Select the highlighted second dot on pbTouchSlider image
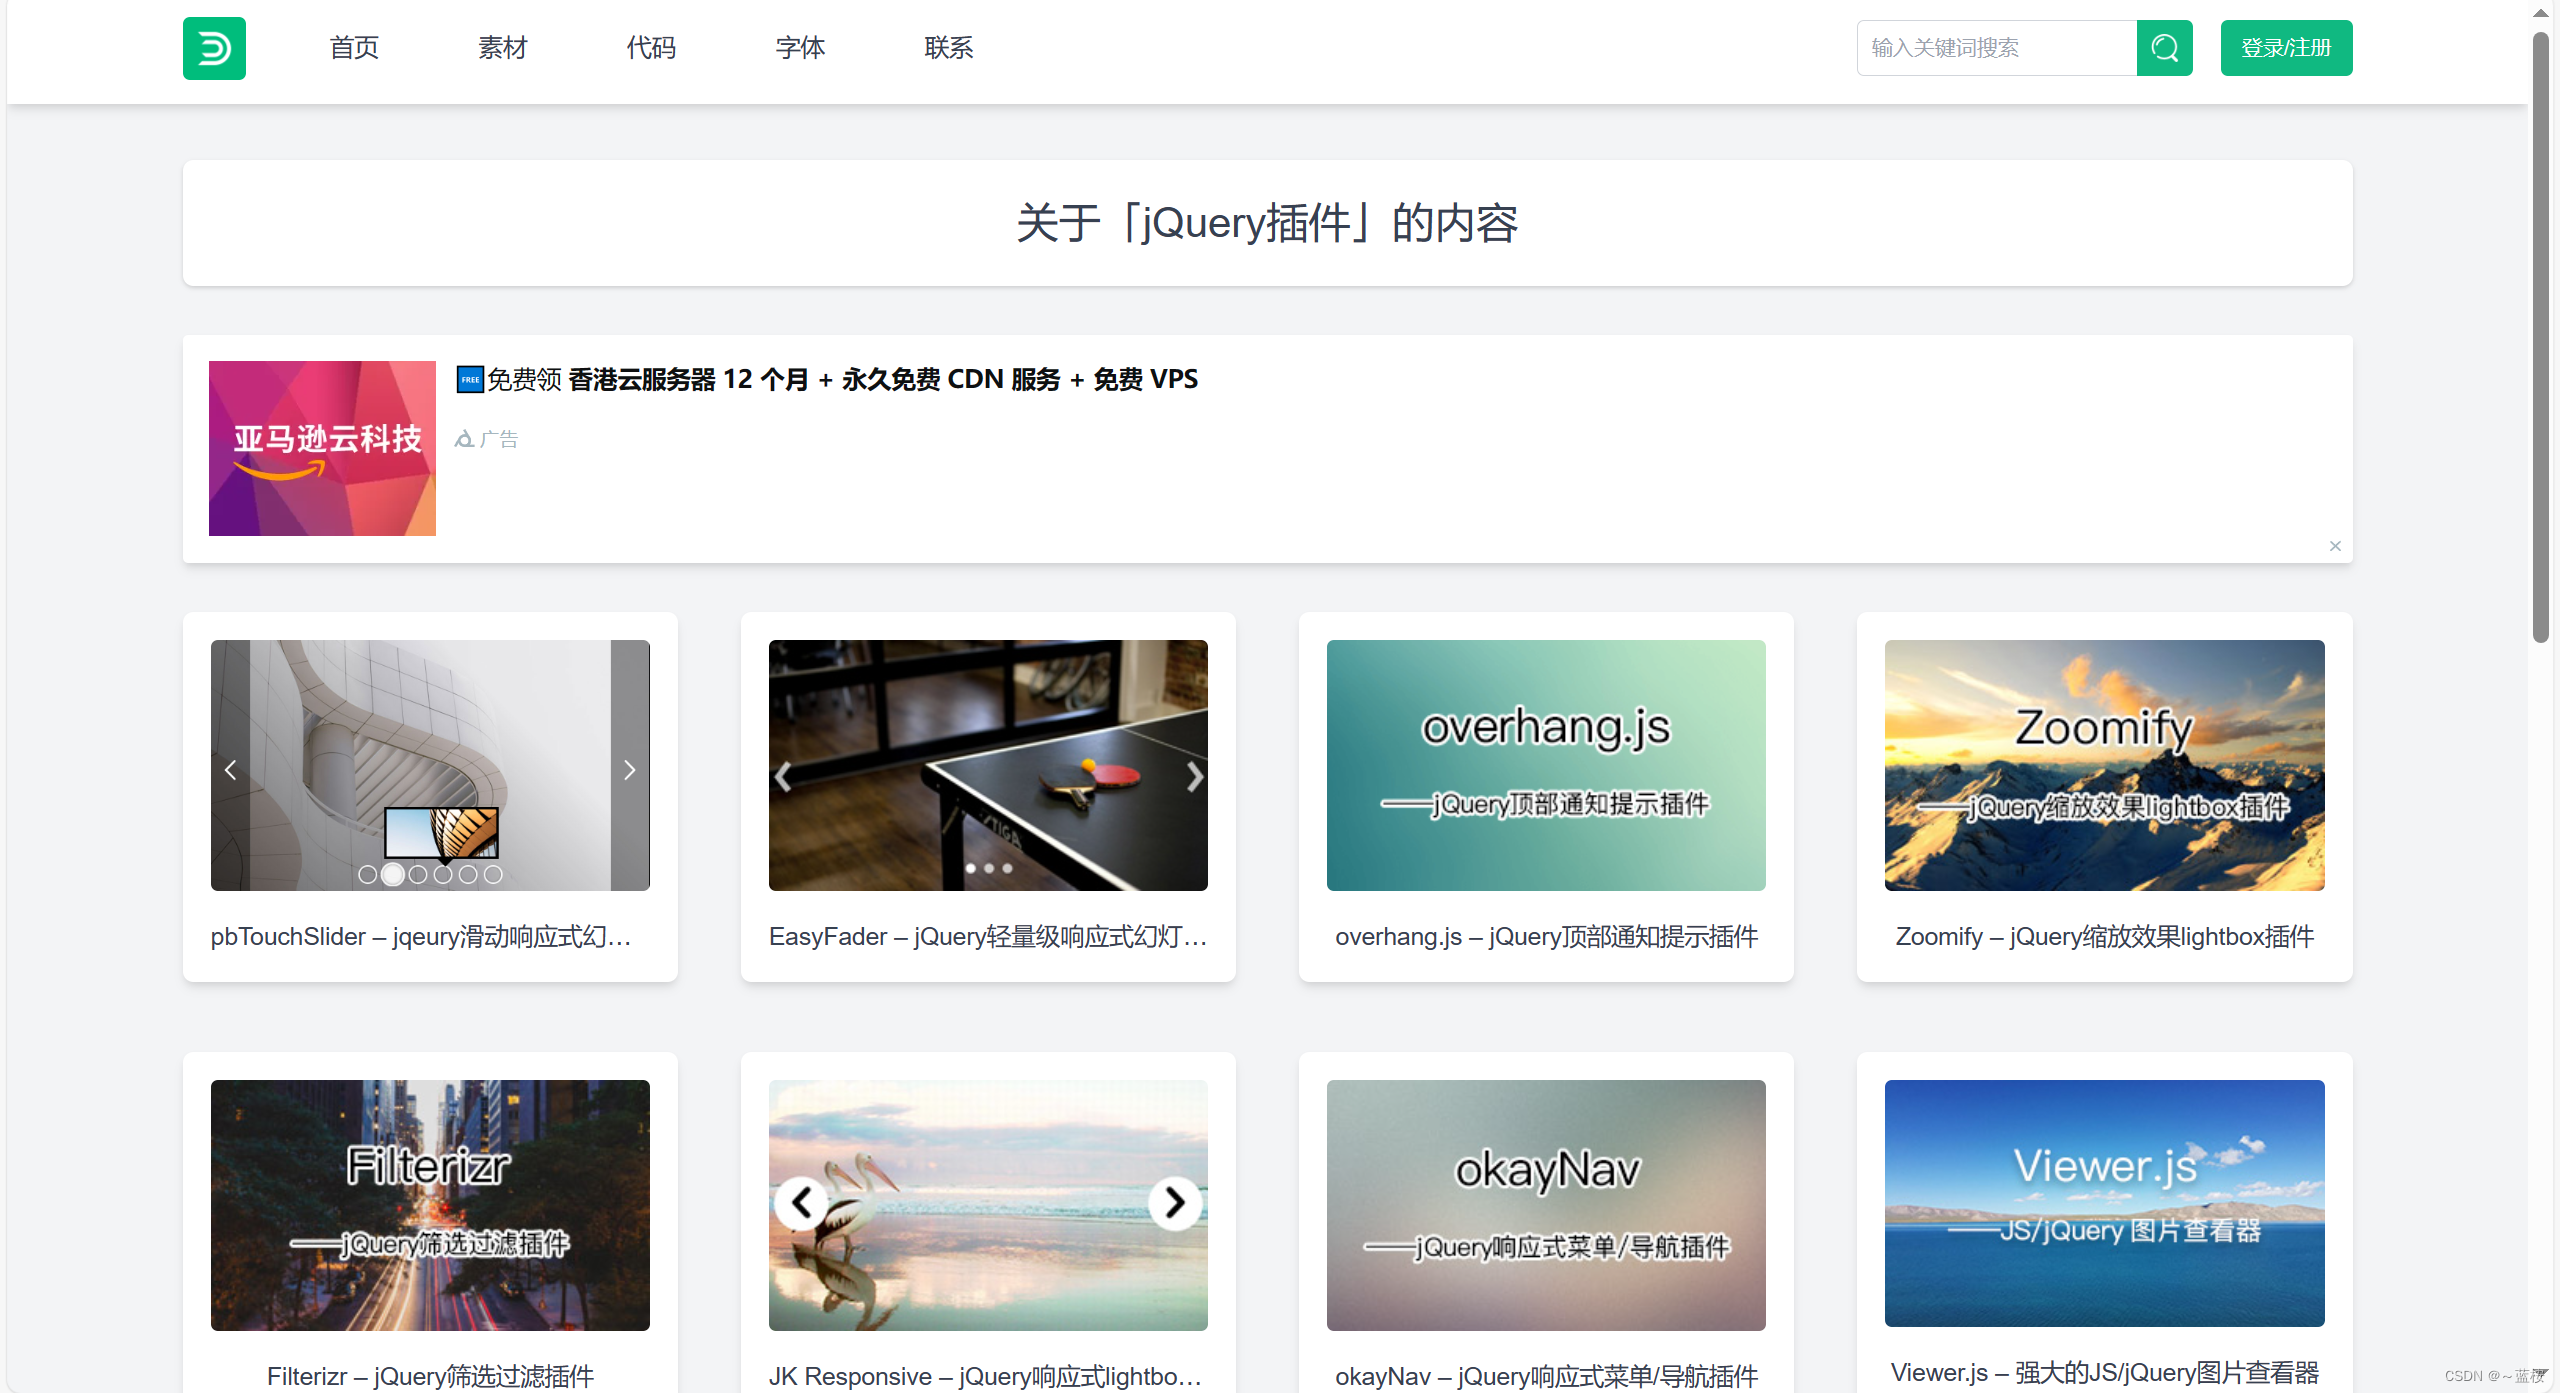Screen dimensions: 2560x1393 coord(393,875)
